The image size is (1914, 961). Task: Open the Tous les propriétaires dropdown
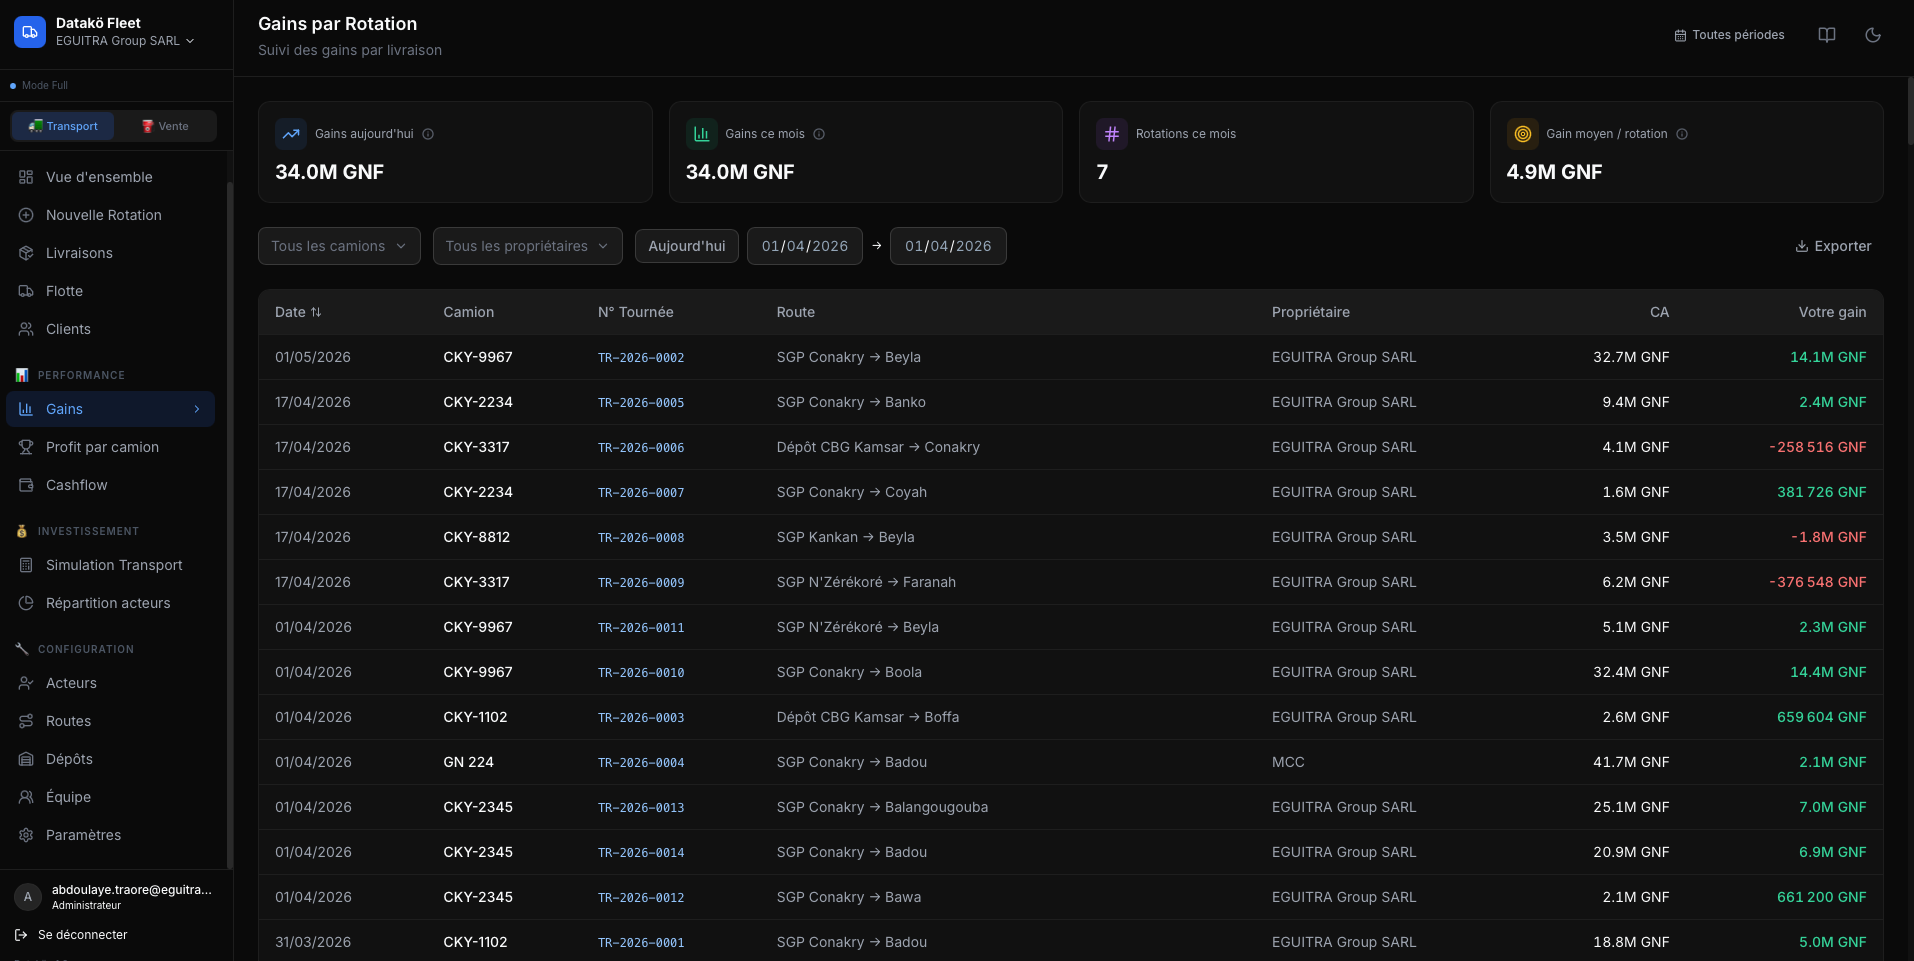tap(527, 246)
